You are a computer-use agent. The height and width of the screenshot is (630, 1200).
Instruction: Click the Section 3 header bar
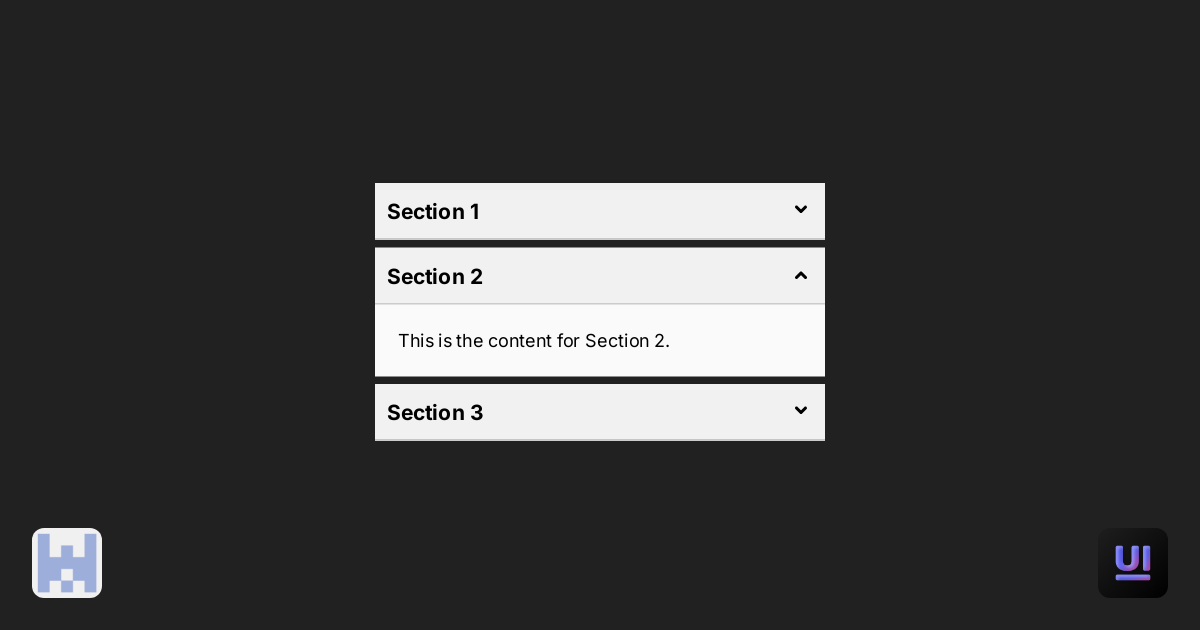tap(600, 412)
